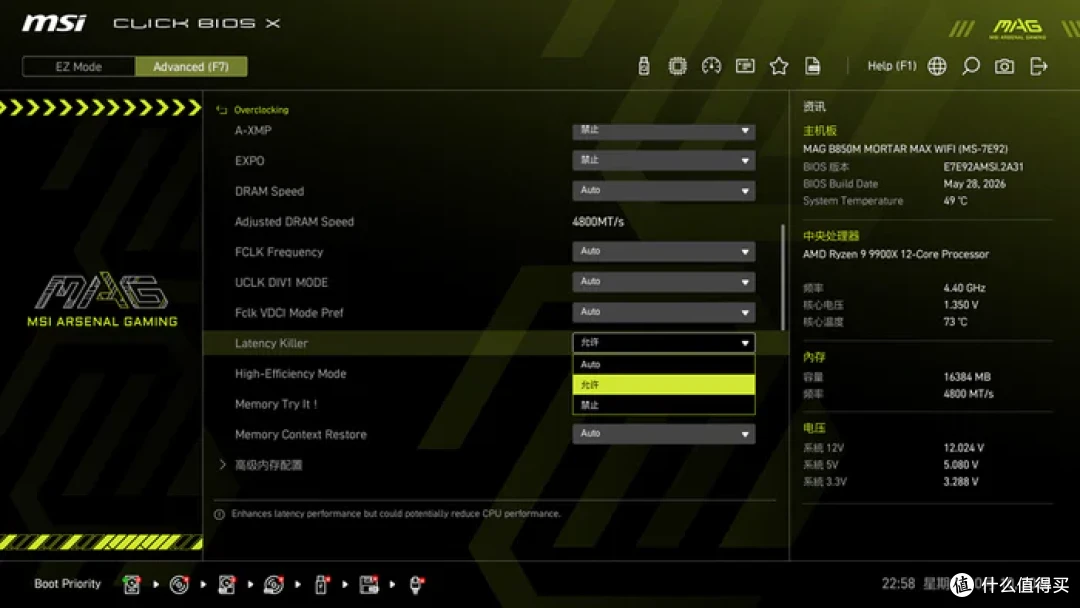This screenshot has height=608, width=1080.
Task: Change language via the globe icon
Action: pos(937,66)
